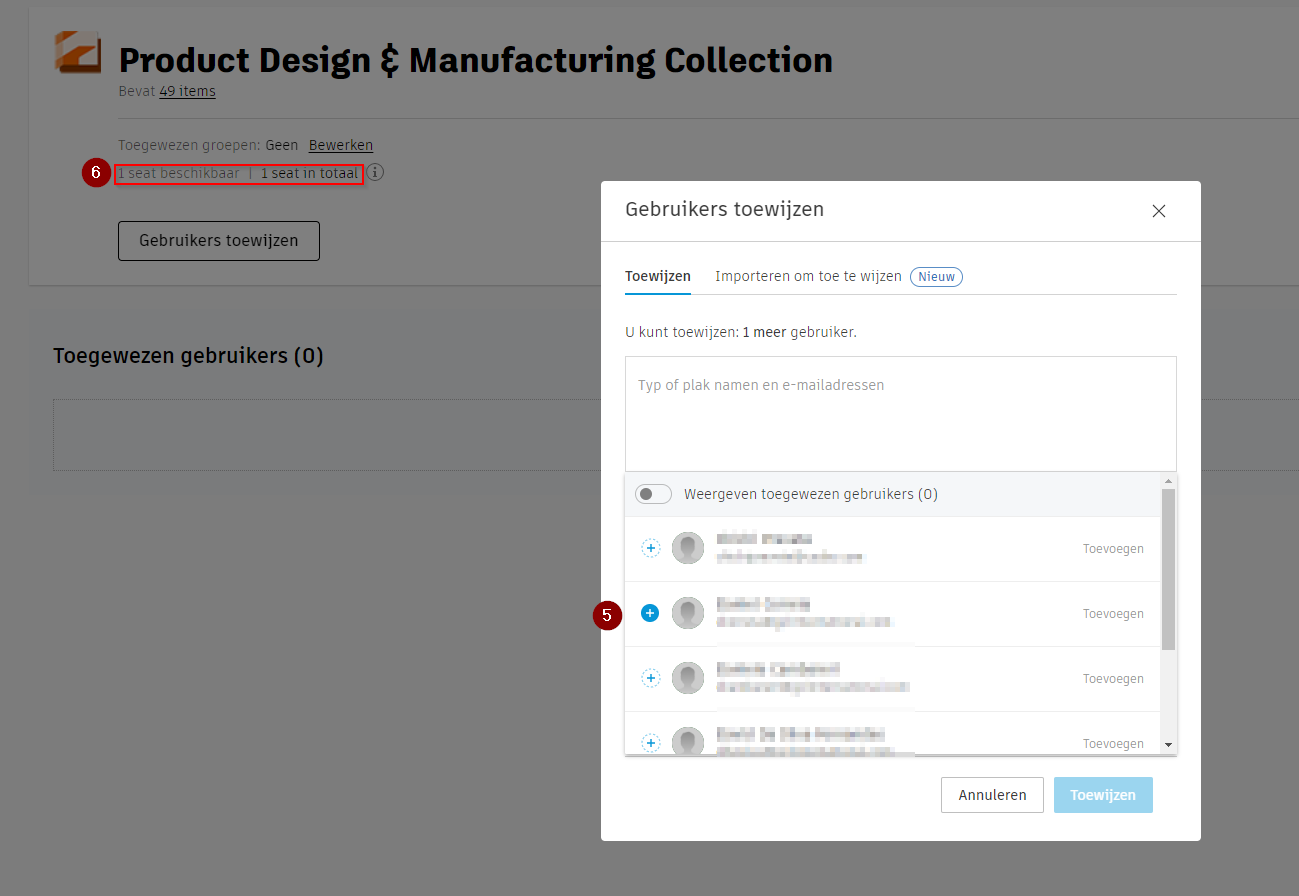Click the plus icon of the first user
The height and width of the screenshot is (896, 1299).
[650, 548]
